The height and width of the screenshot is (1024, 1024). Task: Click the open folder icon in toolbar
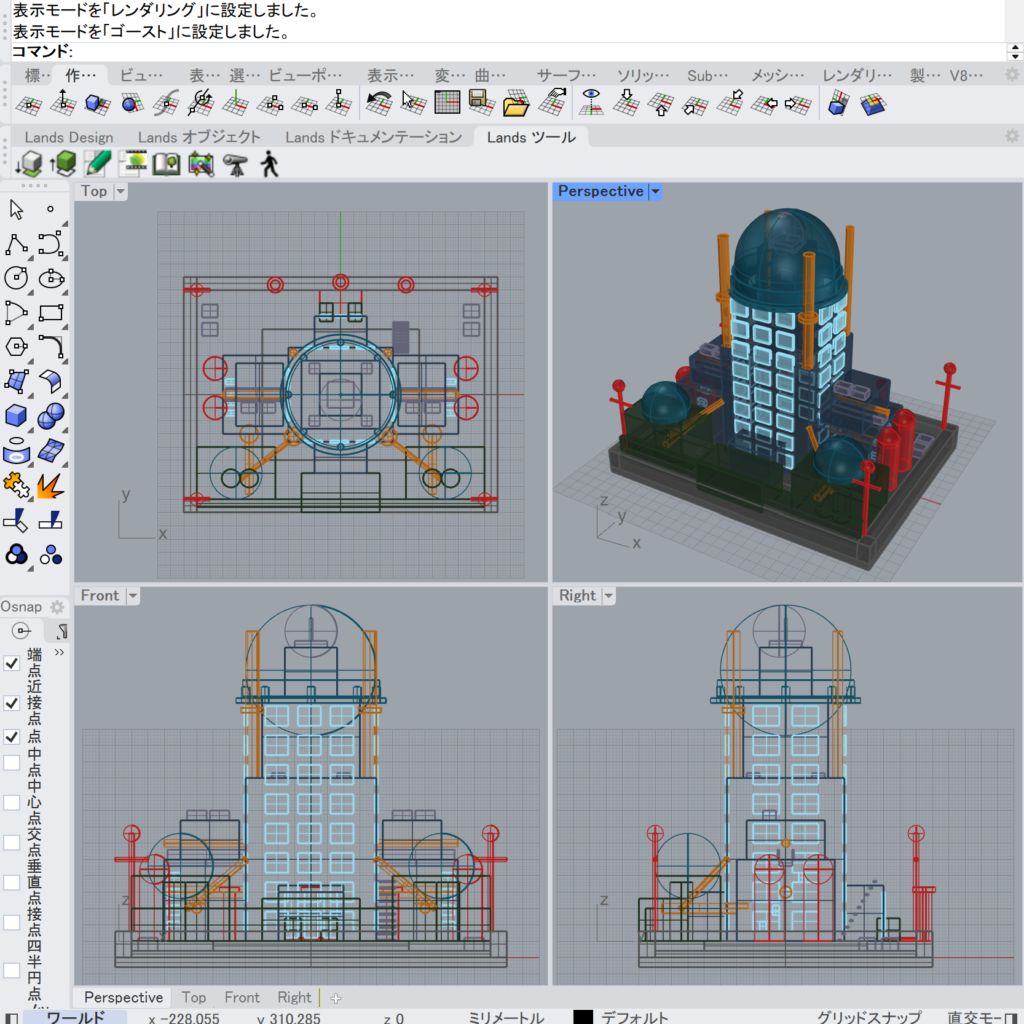515,102
